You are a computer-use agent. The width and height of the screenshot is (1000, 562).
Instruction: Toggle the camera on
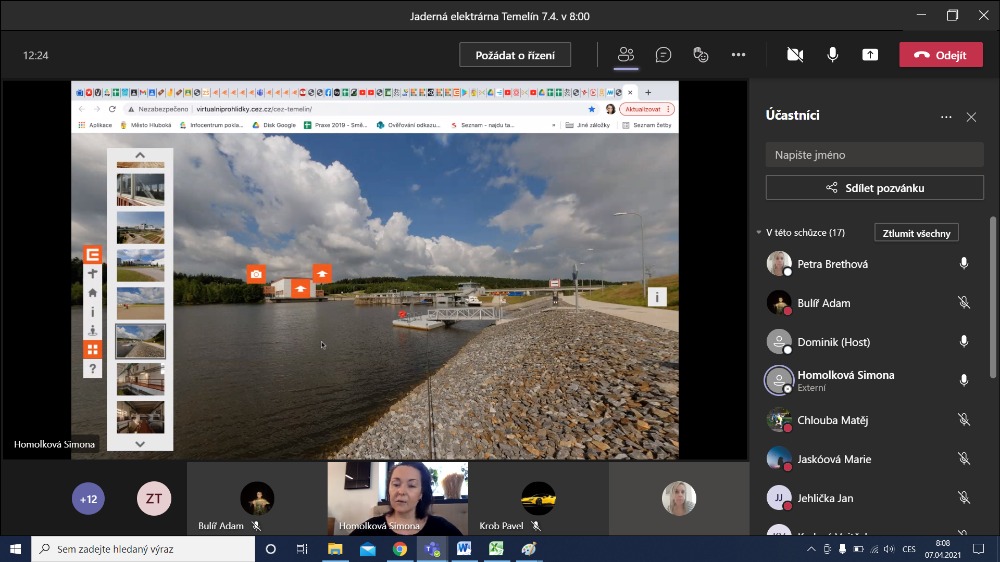795,55
